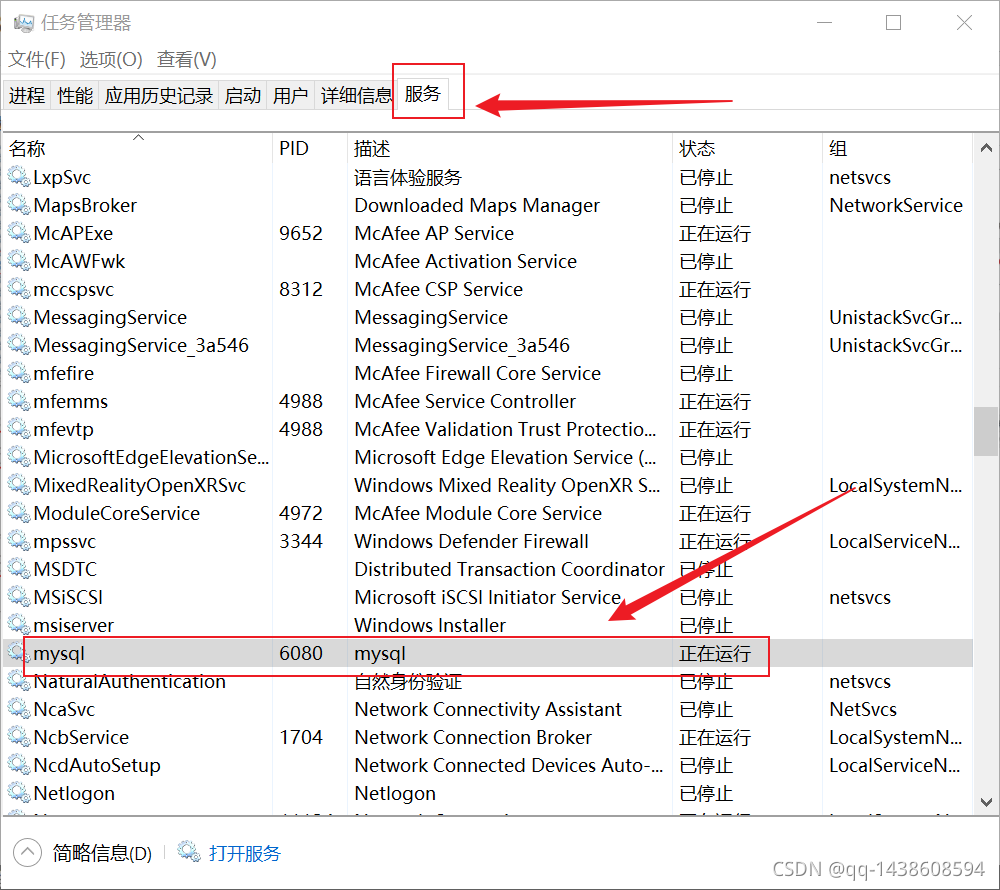1000x890 pixels.
Task: Click NetworkService group of MapsBroker
Action: [x=896, y=205]
